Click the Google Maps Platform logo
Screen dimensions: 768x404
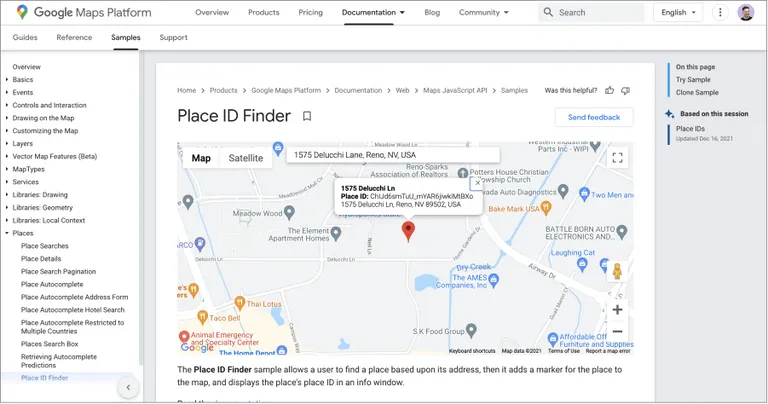(x=84, y=12)
